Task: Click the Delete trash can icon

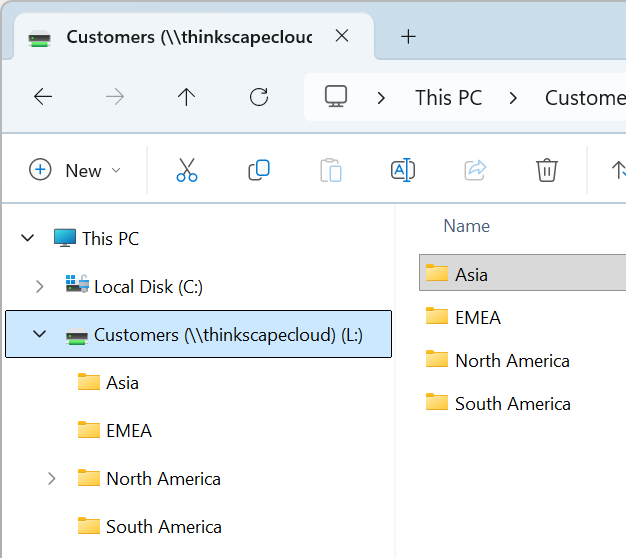Action: click(546, 170)
